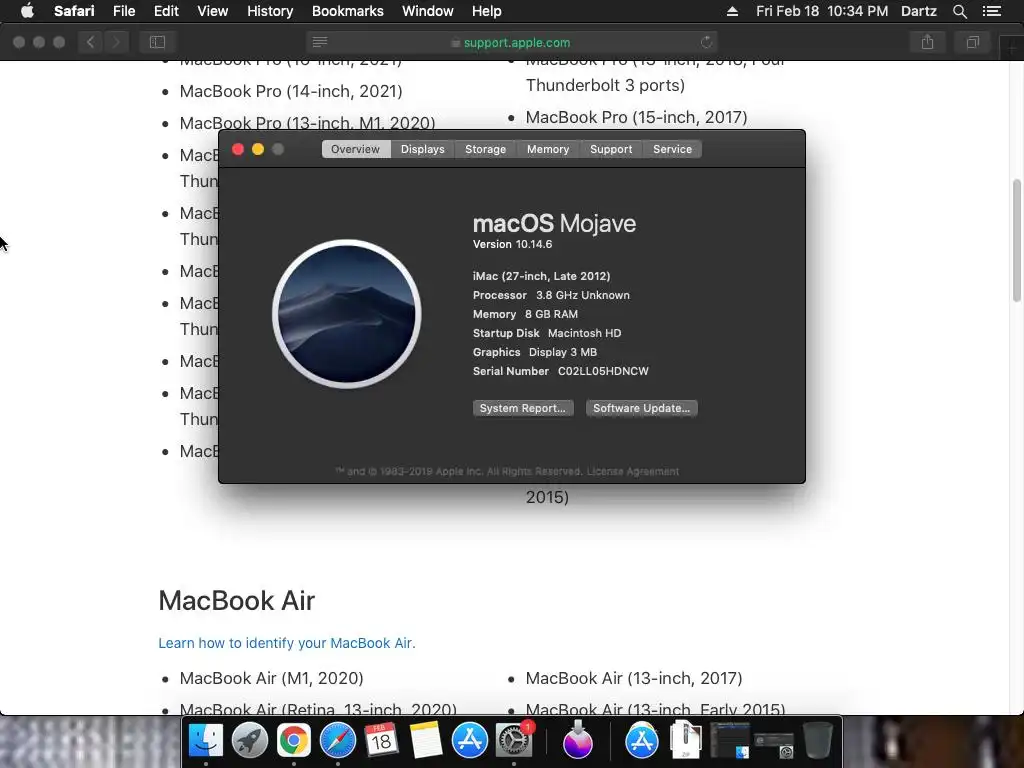Open Spotlight search magnifier in menu bar

coord(959,11)
